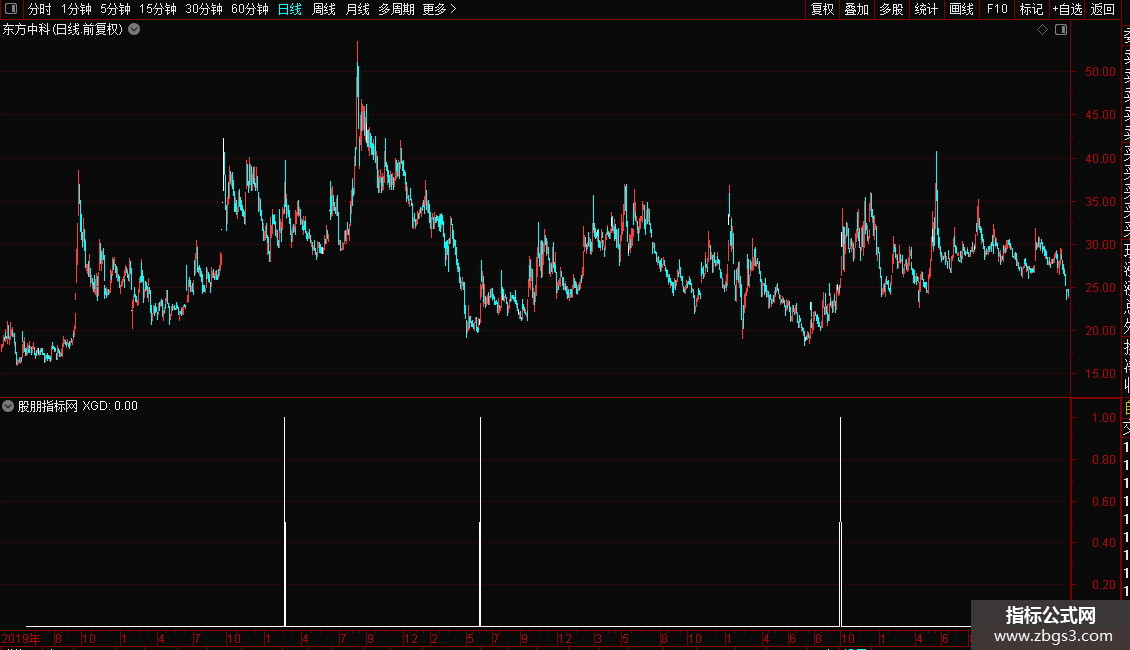Image resolution: width=1130 pixels, height=650 pixels.
Task: Open F10 company information
Action: tap(997, 9)
